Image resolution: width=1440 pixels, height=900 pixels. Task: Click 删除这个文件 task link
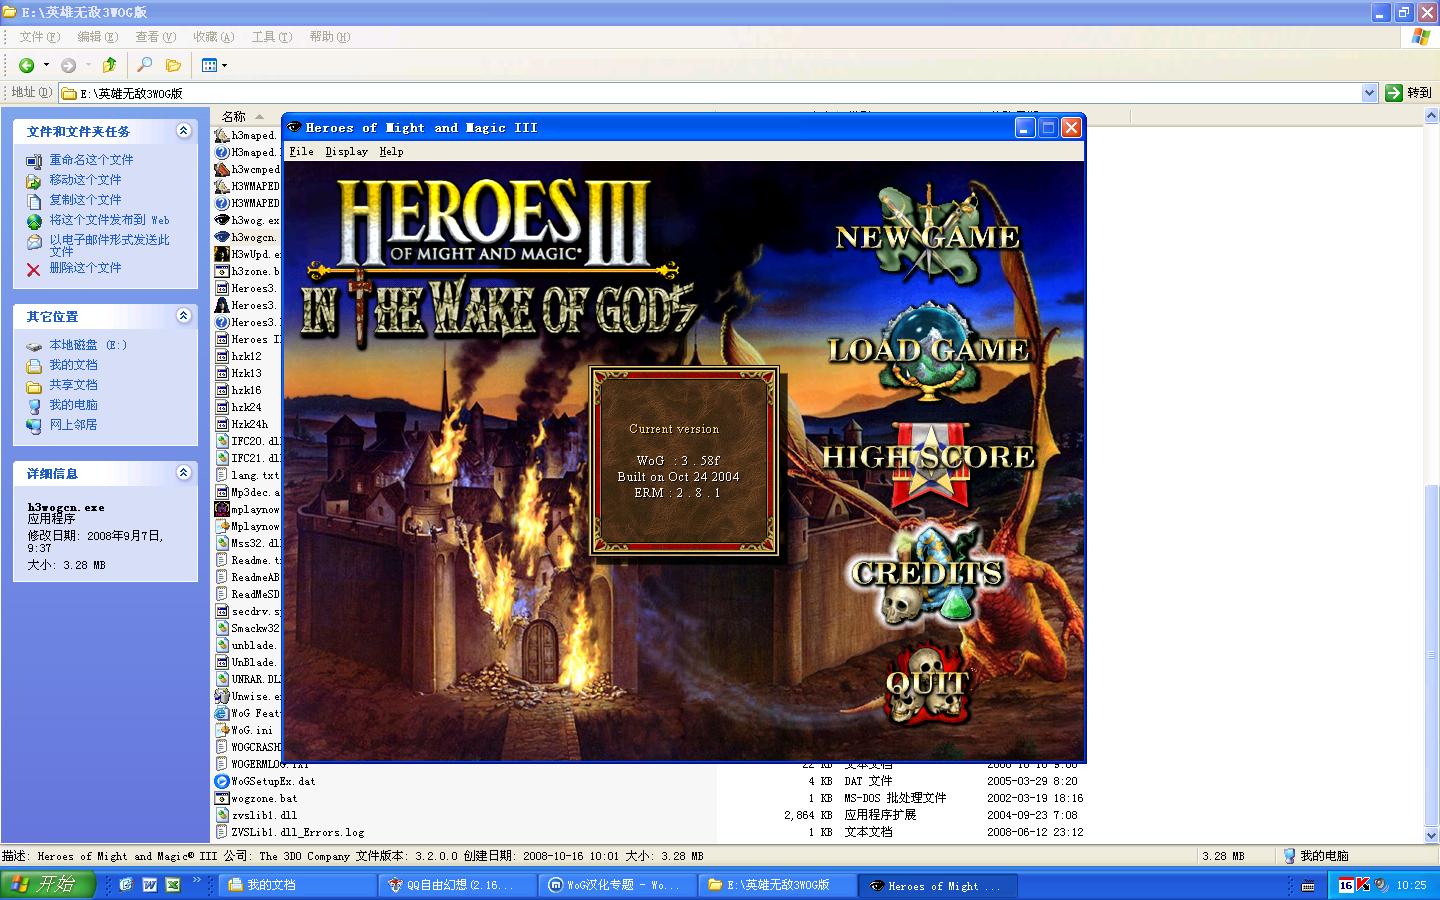(85, 268)
